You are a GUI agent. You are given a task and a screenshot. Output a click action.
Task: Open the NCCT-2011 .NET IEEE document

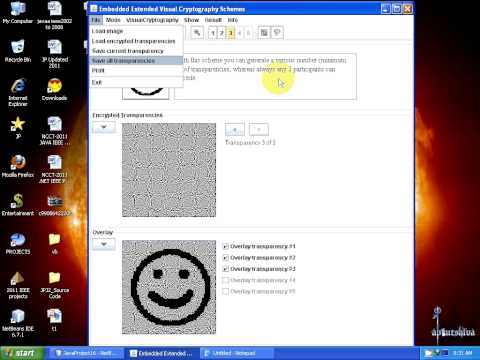[54, 169]
